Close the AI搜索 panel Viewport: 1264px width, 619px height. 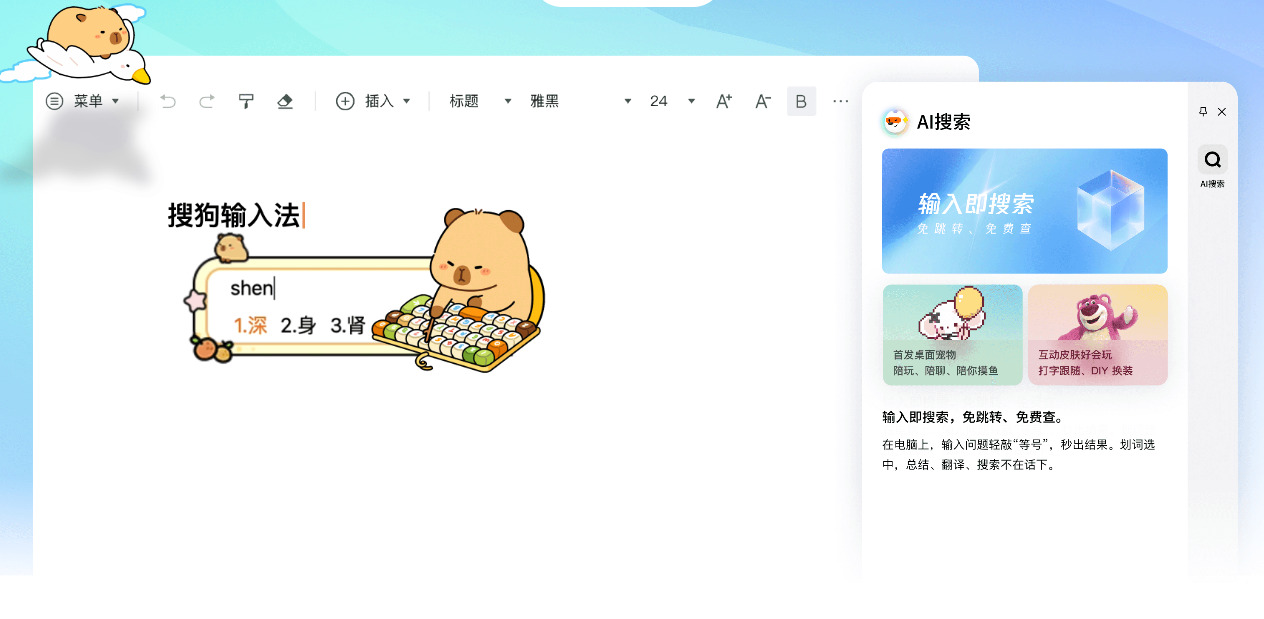click(1222, 111)
